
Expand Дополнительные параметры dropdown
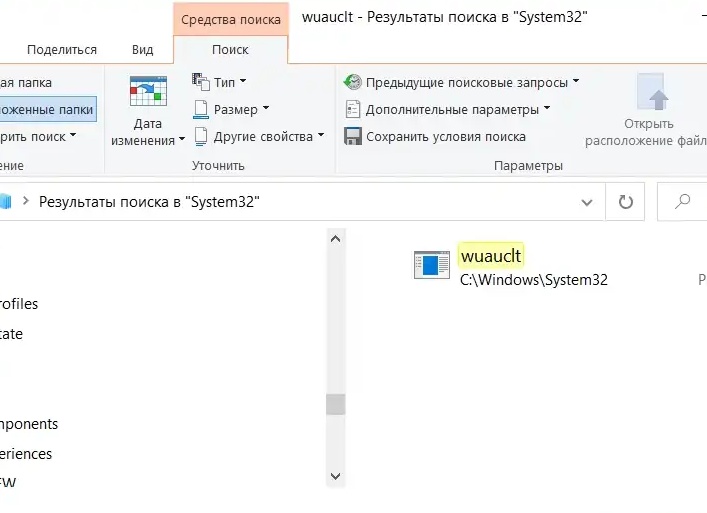(547, 108)
